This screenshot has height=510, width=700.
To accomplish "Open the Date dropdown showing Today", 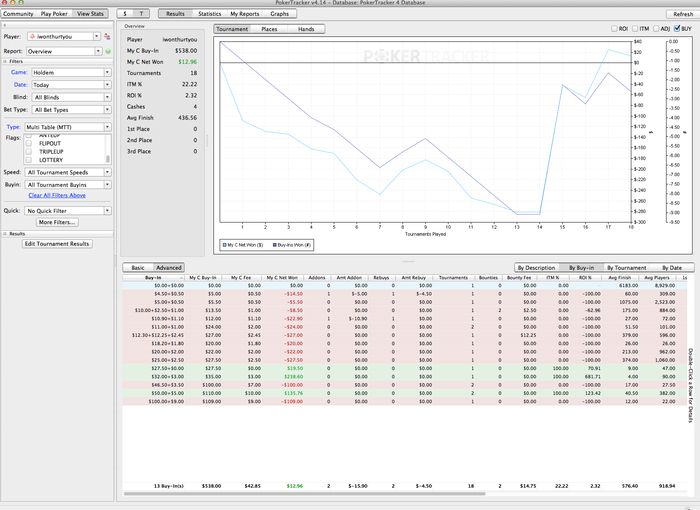I will pyautogui.click(x=70, y=85).
